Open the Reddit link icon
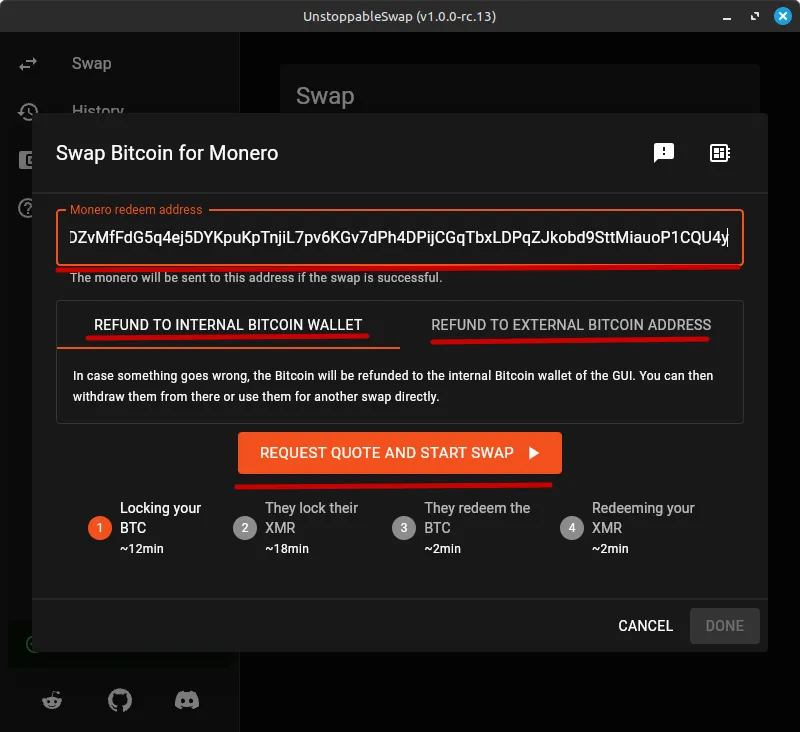The height and width of the screenshot is (732, 800). tap(52, 700)
